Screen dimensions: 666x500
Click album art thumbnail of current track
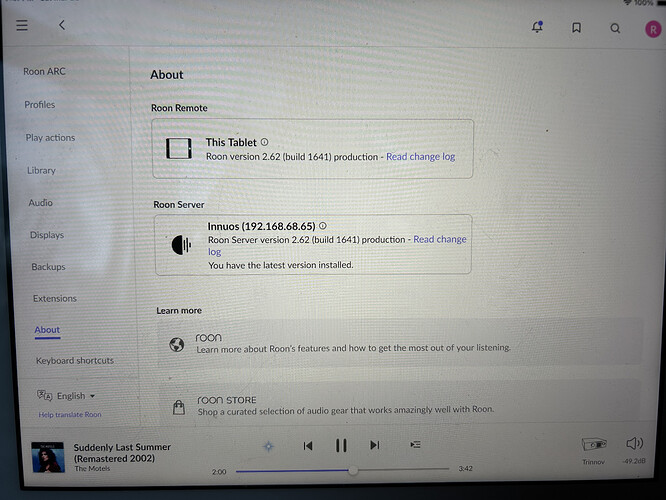click(48, 457)
